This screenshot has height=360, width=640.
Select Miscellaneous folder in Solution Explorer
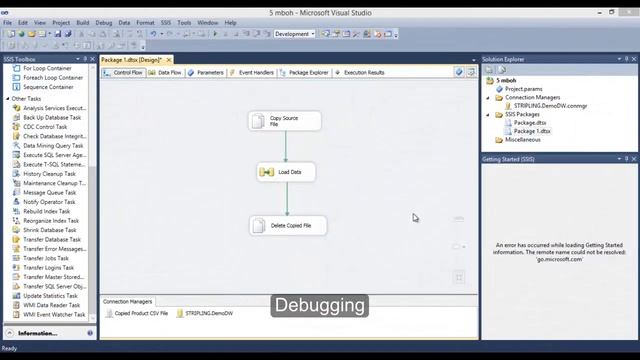coord(518,140)
